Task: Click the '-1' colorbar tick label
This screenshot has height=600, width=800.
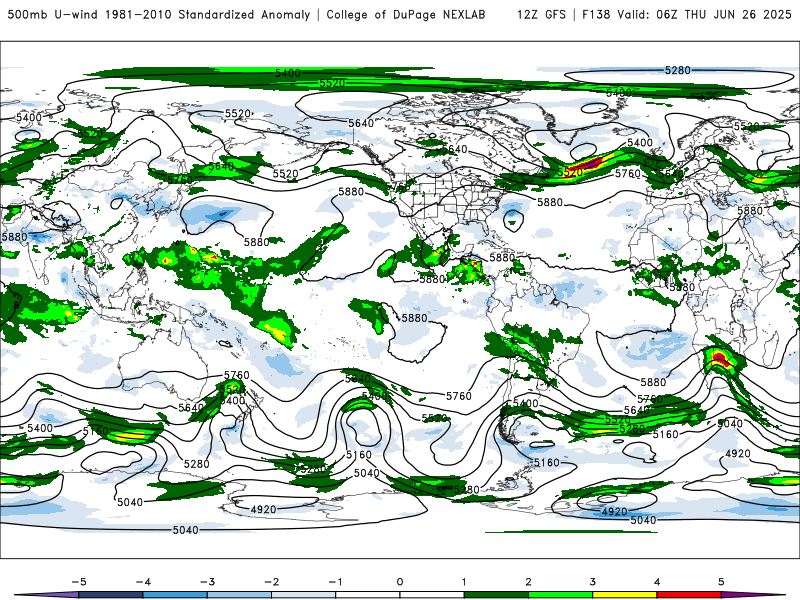Action: pyautogui.click(x=335, y=582)
